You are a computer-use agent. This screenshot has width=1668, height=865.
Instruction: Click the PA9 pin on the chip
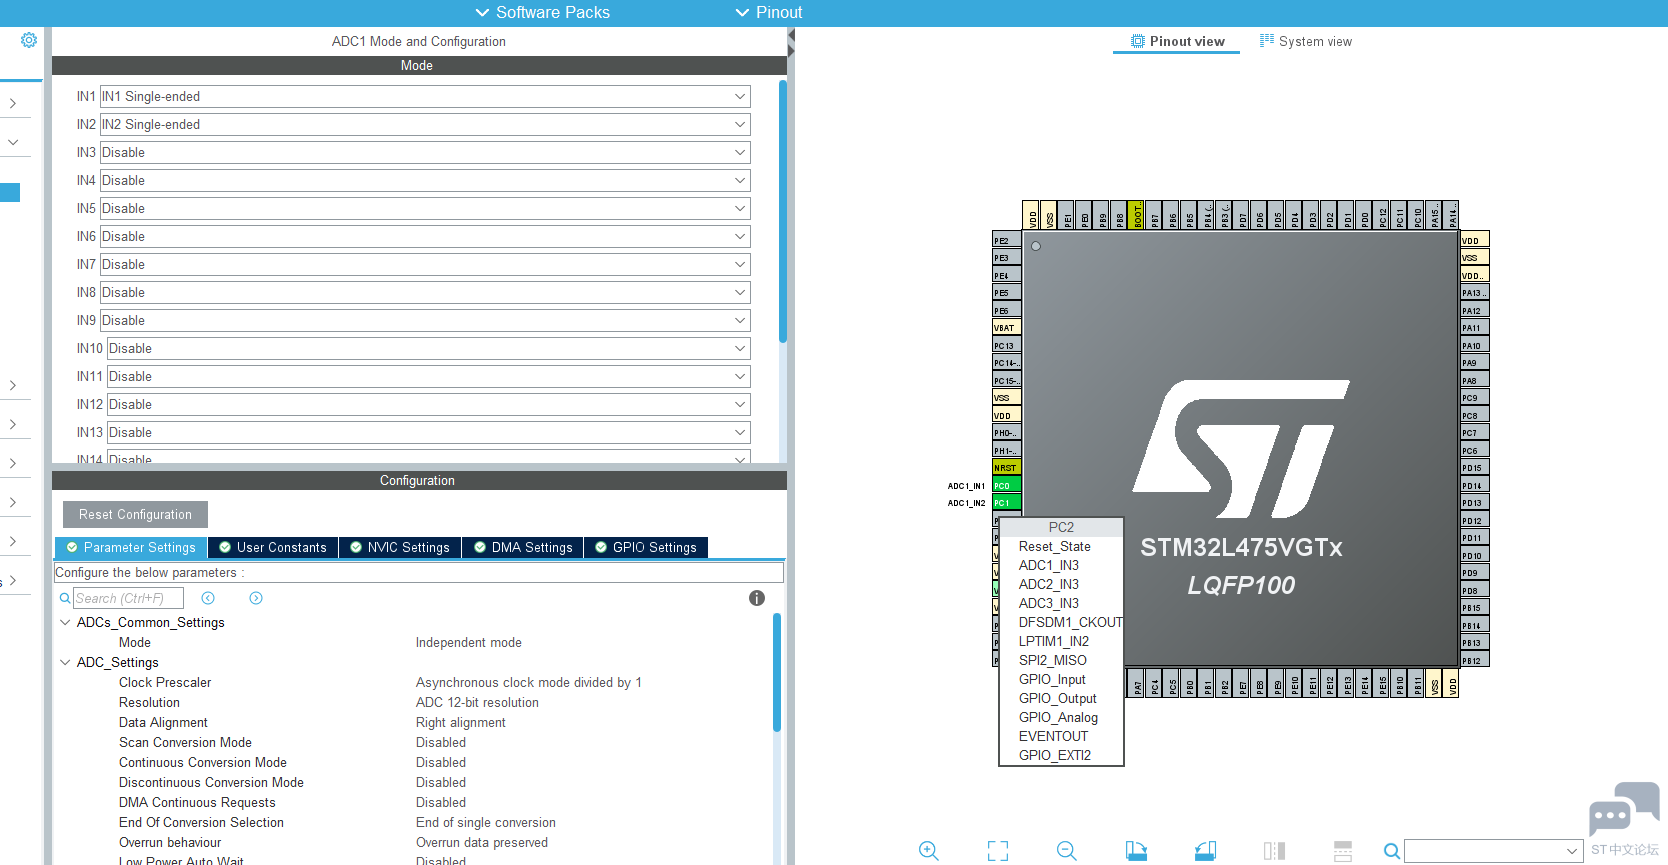click(x=1475, y=363)
